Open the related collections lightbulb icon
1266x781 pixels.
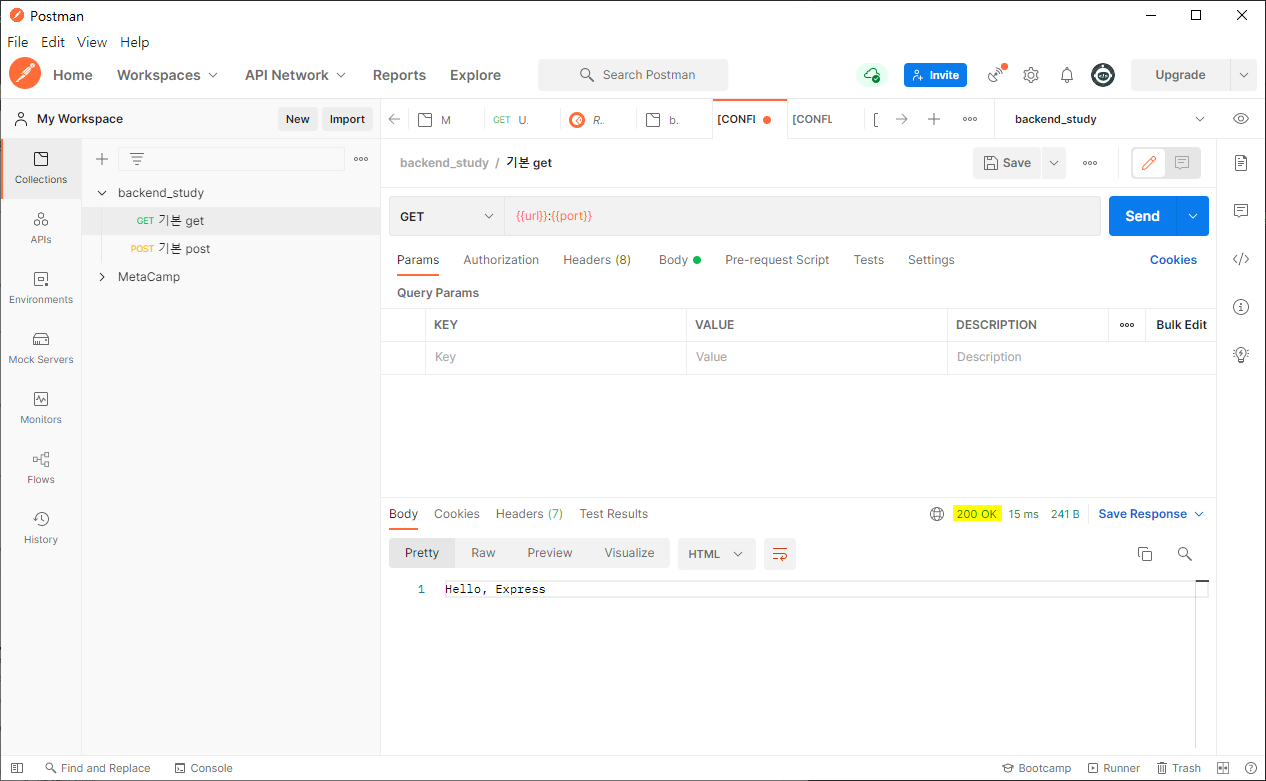coord(1241,355)
